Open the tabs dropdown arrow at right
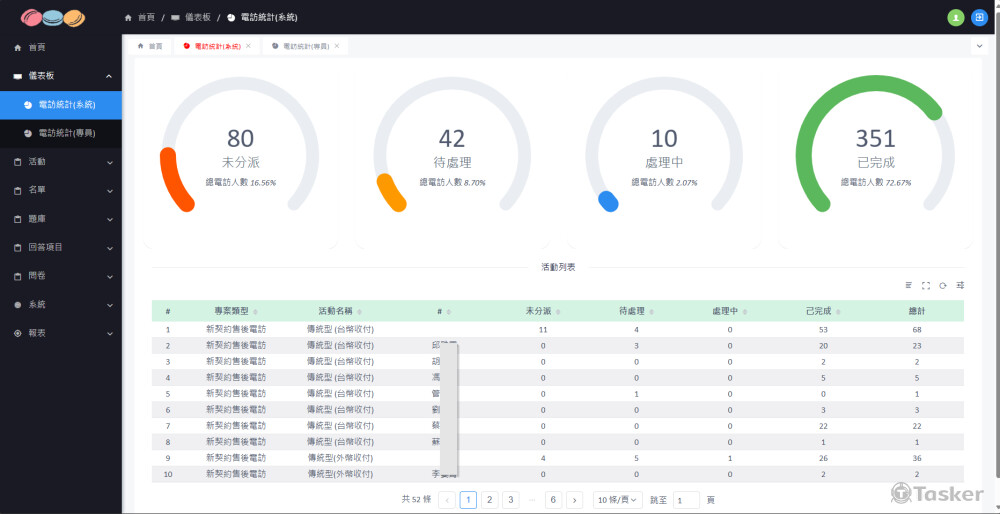1000x514 pixels. pos(978,46)
